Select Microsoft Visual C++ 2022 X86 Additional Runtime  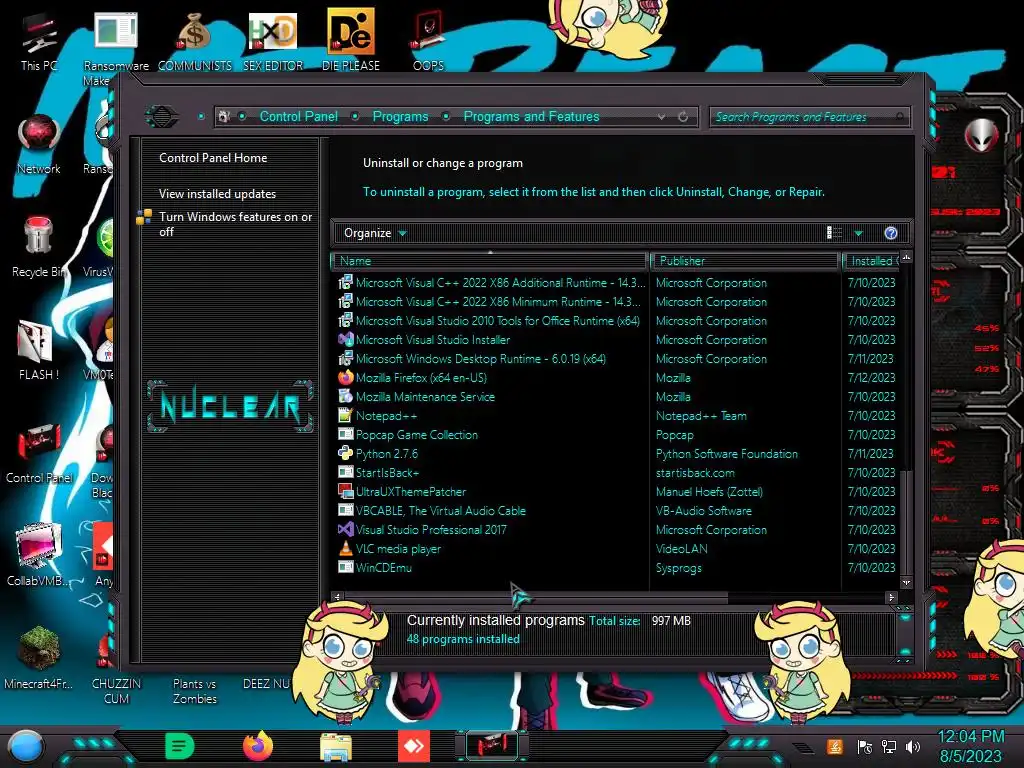(500, 283)
